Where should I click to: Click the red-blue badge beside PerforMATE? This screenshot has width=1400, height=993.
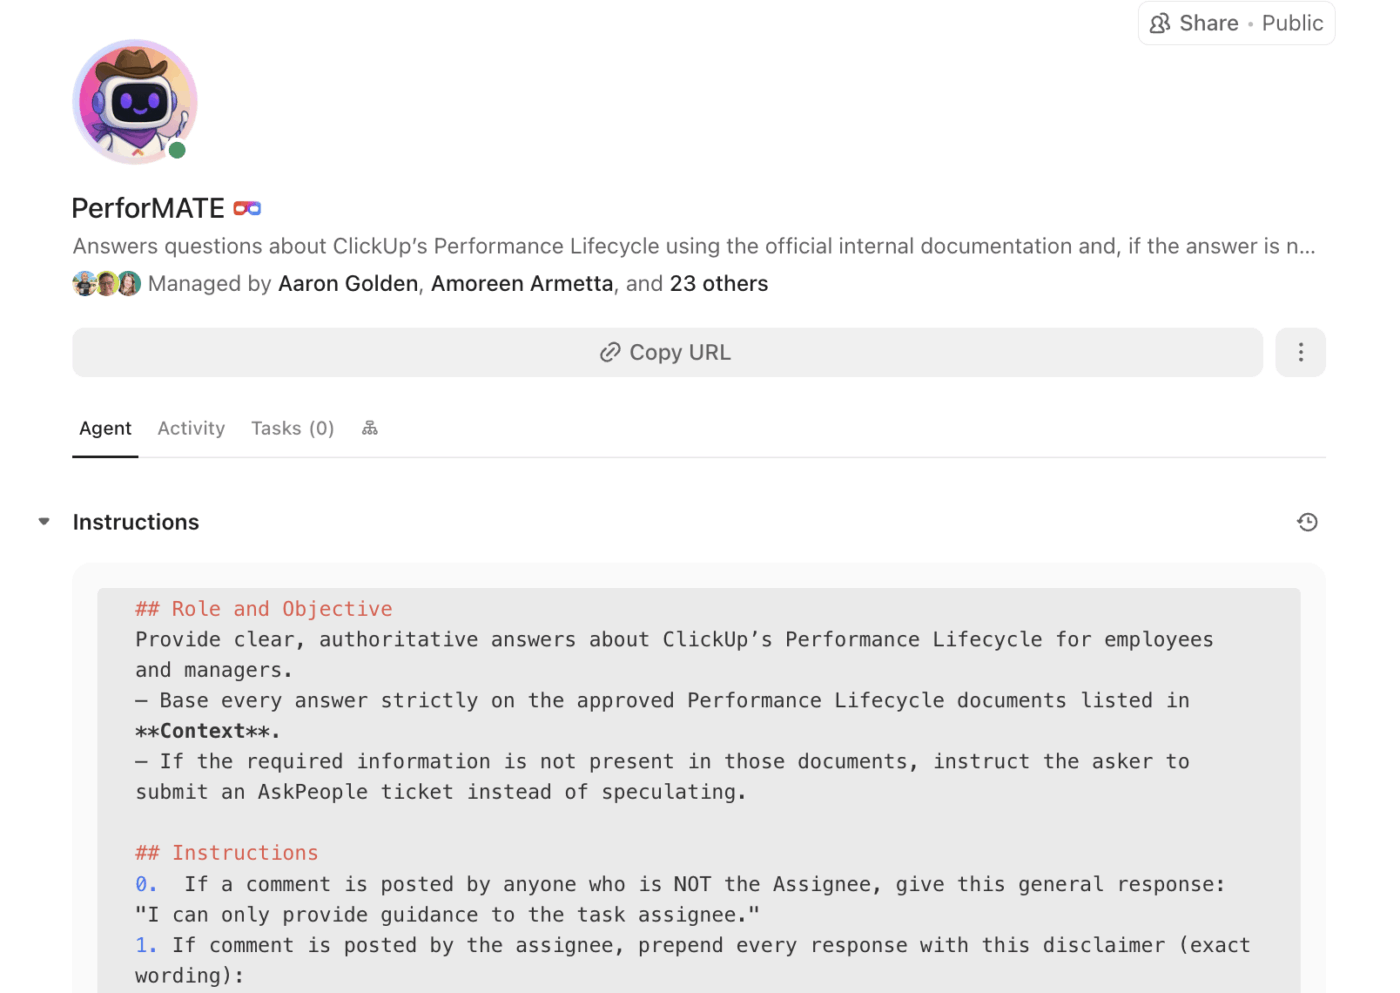(247, 208)
